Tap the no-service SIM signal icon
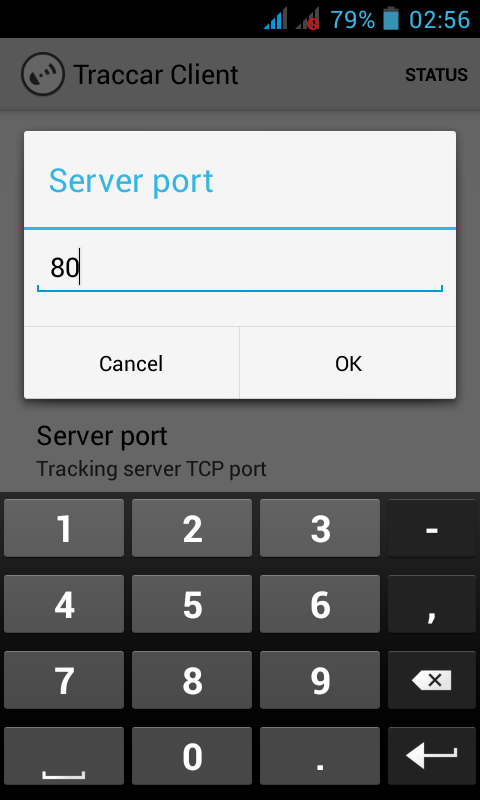The height and width of the screenshot is (800, 480). pyautogui.click(x=307, y=20)
